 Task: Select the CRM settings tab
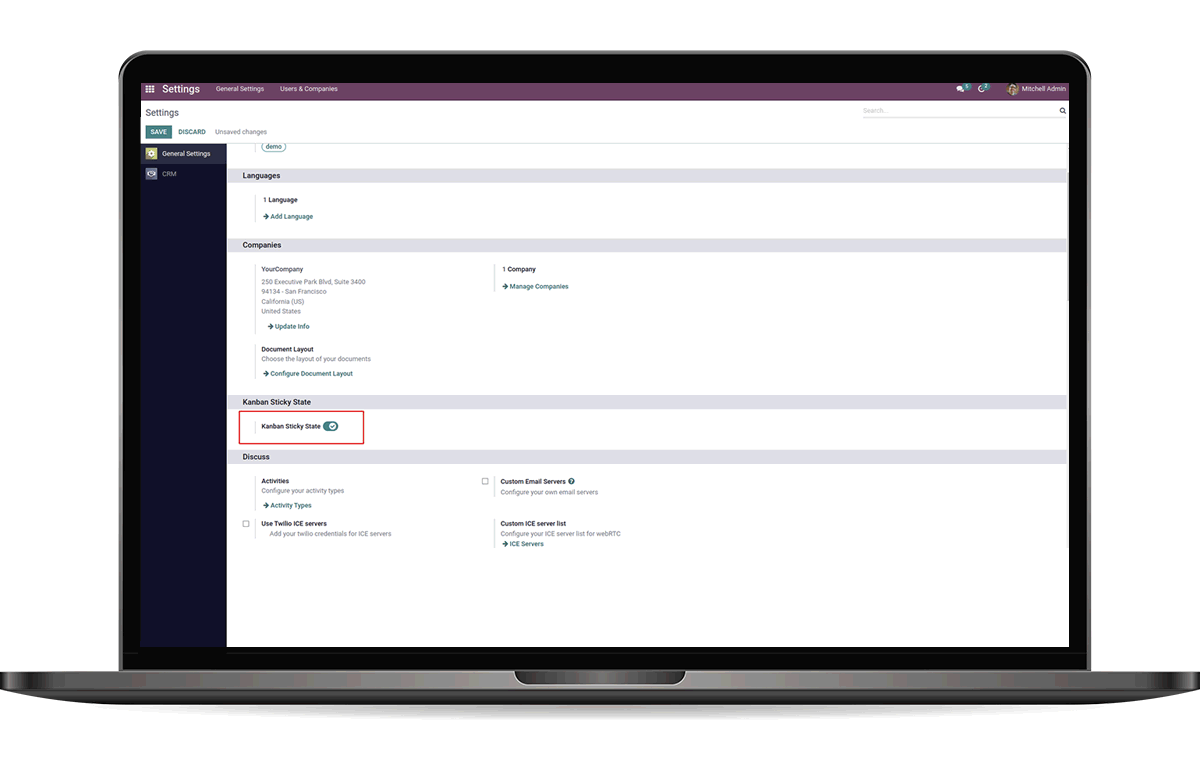coord(183,174)
